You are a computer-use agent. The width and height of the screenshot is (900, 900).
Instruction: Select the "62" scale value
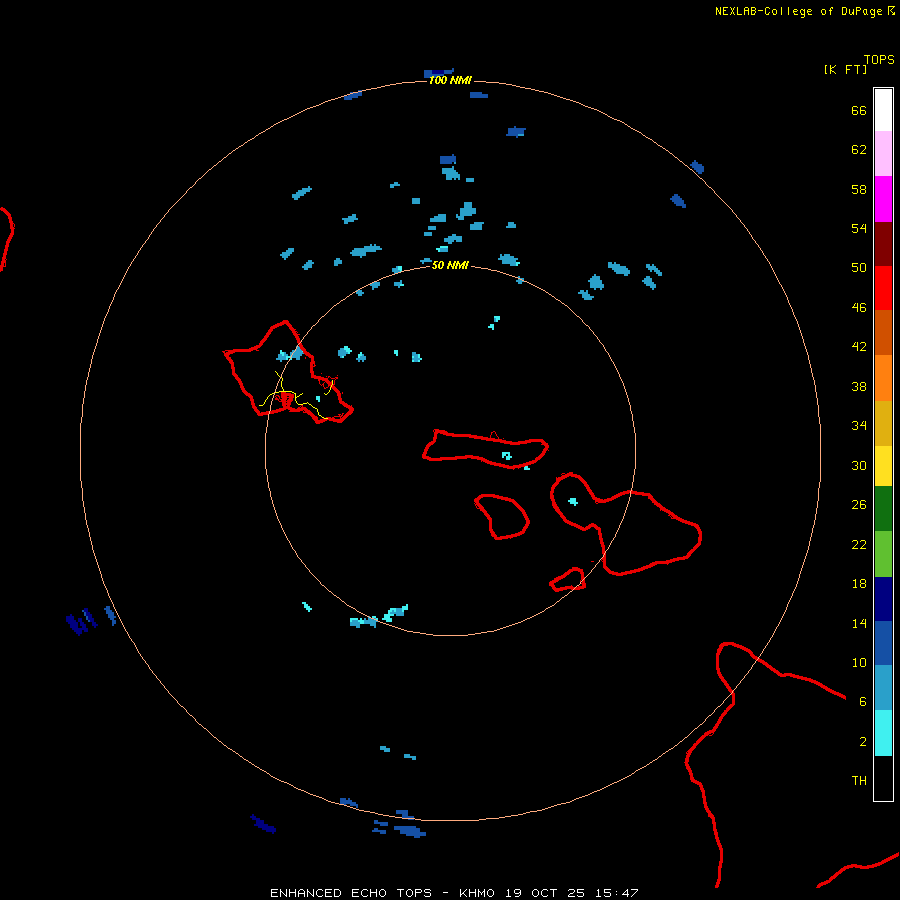[x=859, y=150]
